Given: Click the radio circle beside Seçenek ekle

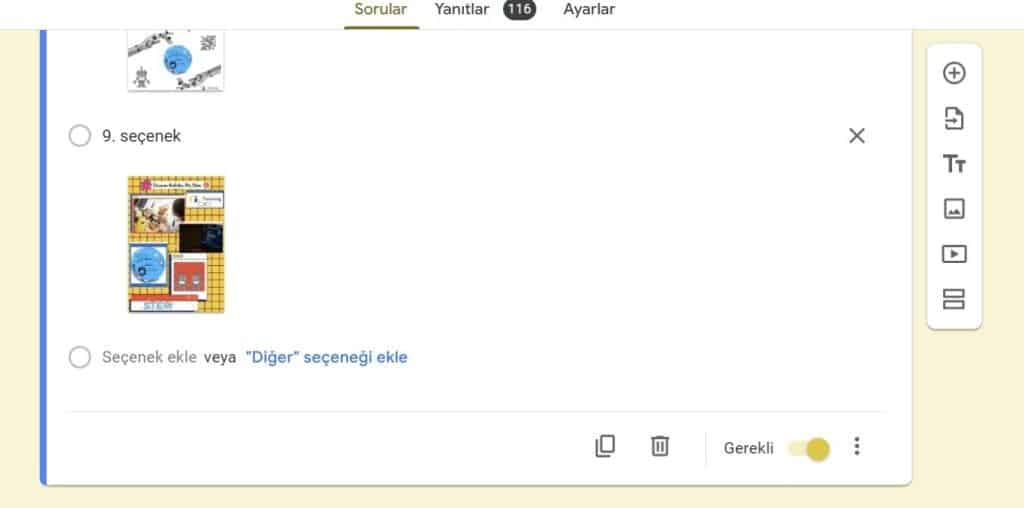Looking at the screenshot, I should tap(80, 357).
